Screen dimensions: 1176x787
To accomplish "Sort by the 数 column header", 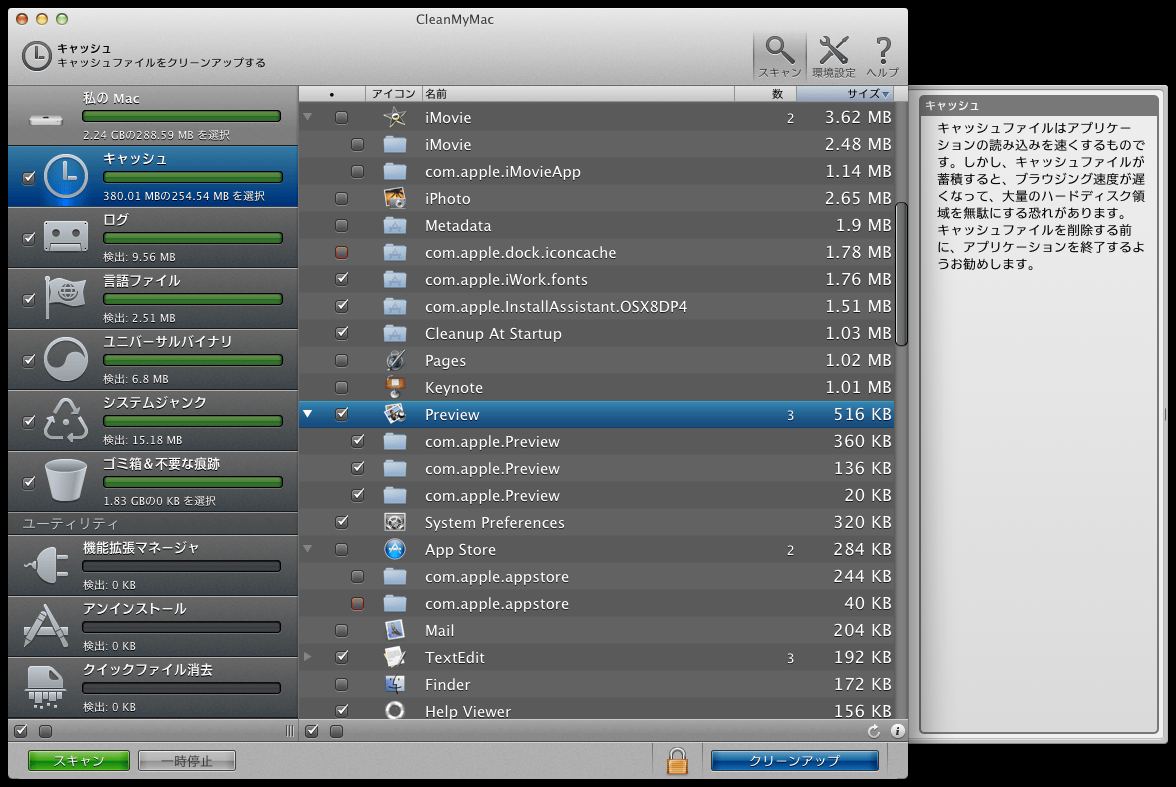I will coord(765,94).
